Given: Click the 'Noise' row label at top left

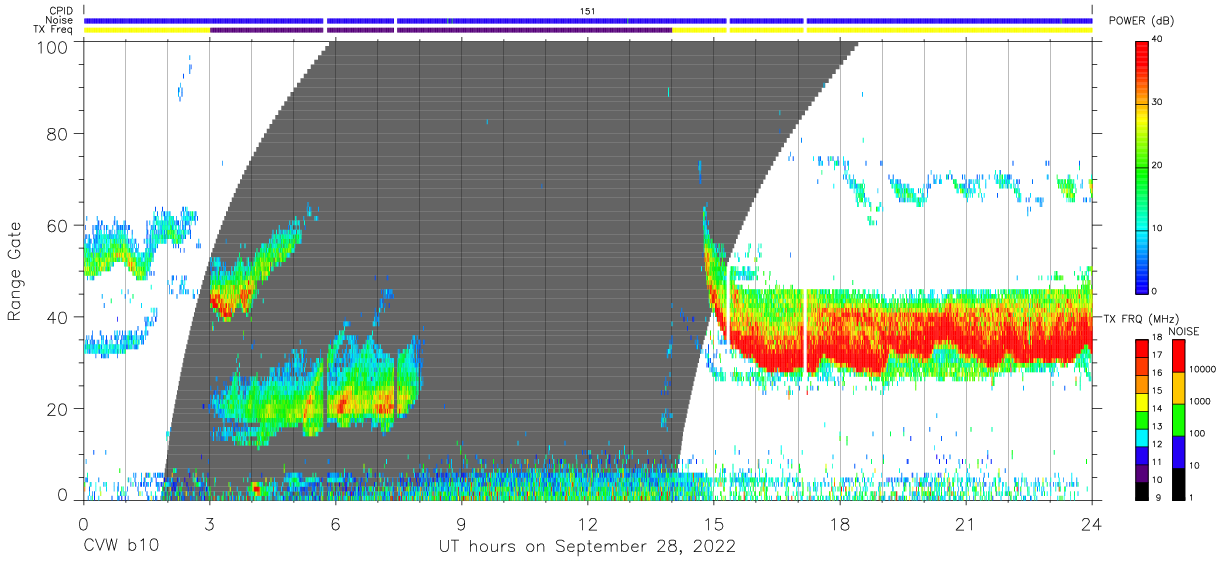Looking at the screenshot, I should 61,20.
